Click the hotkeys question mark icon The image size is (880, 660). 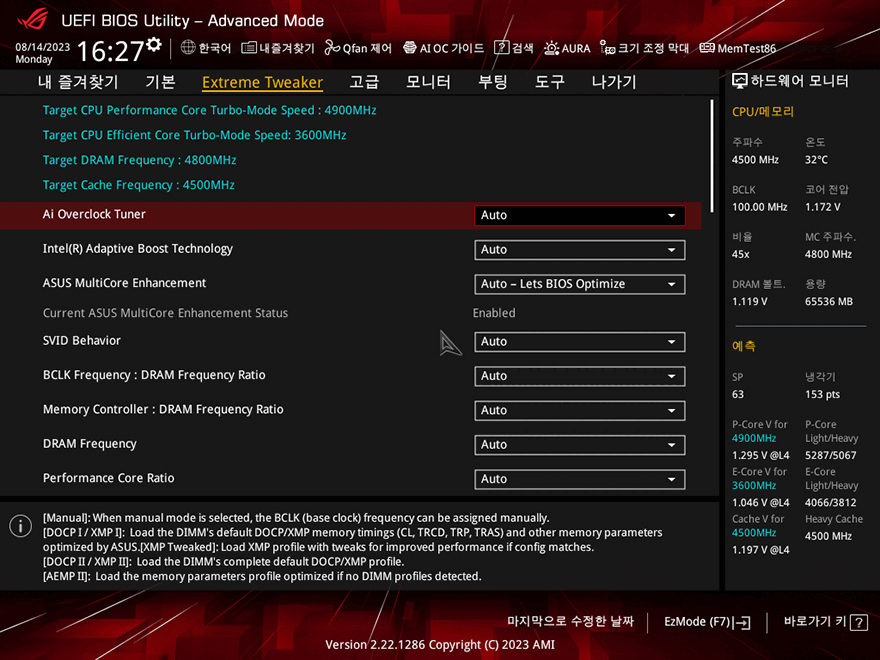click(x=858, y=622)
